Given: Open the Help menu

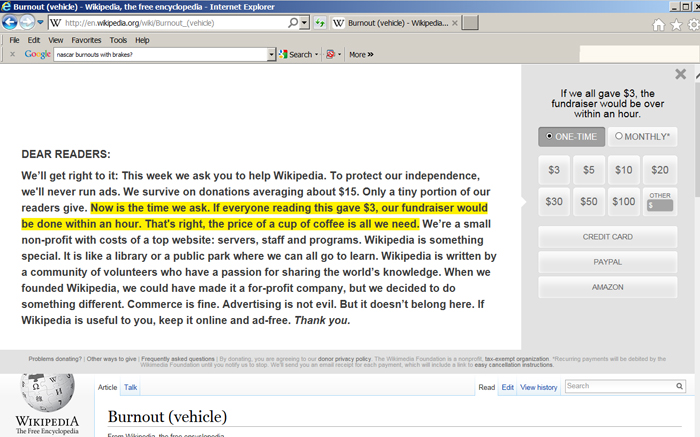Looking at the screenshot, I should coord(142,40).
